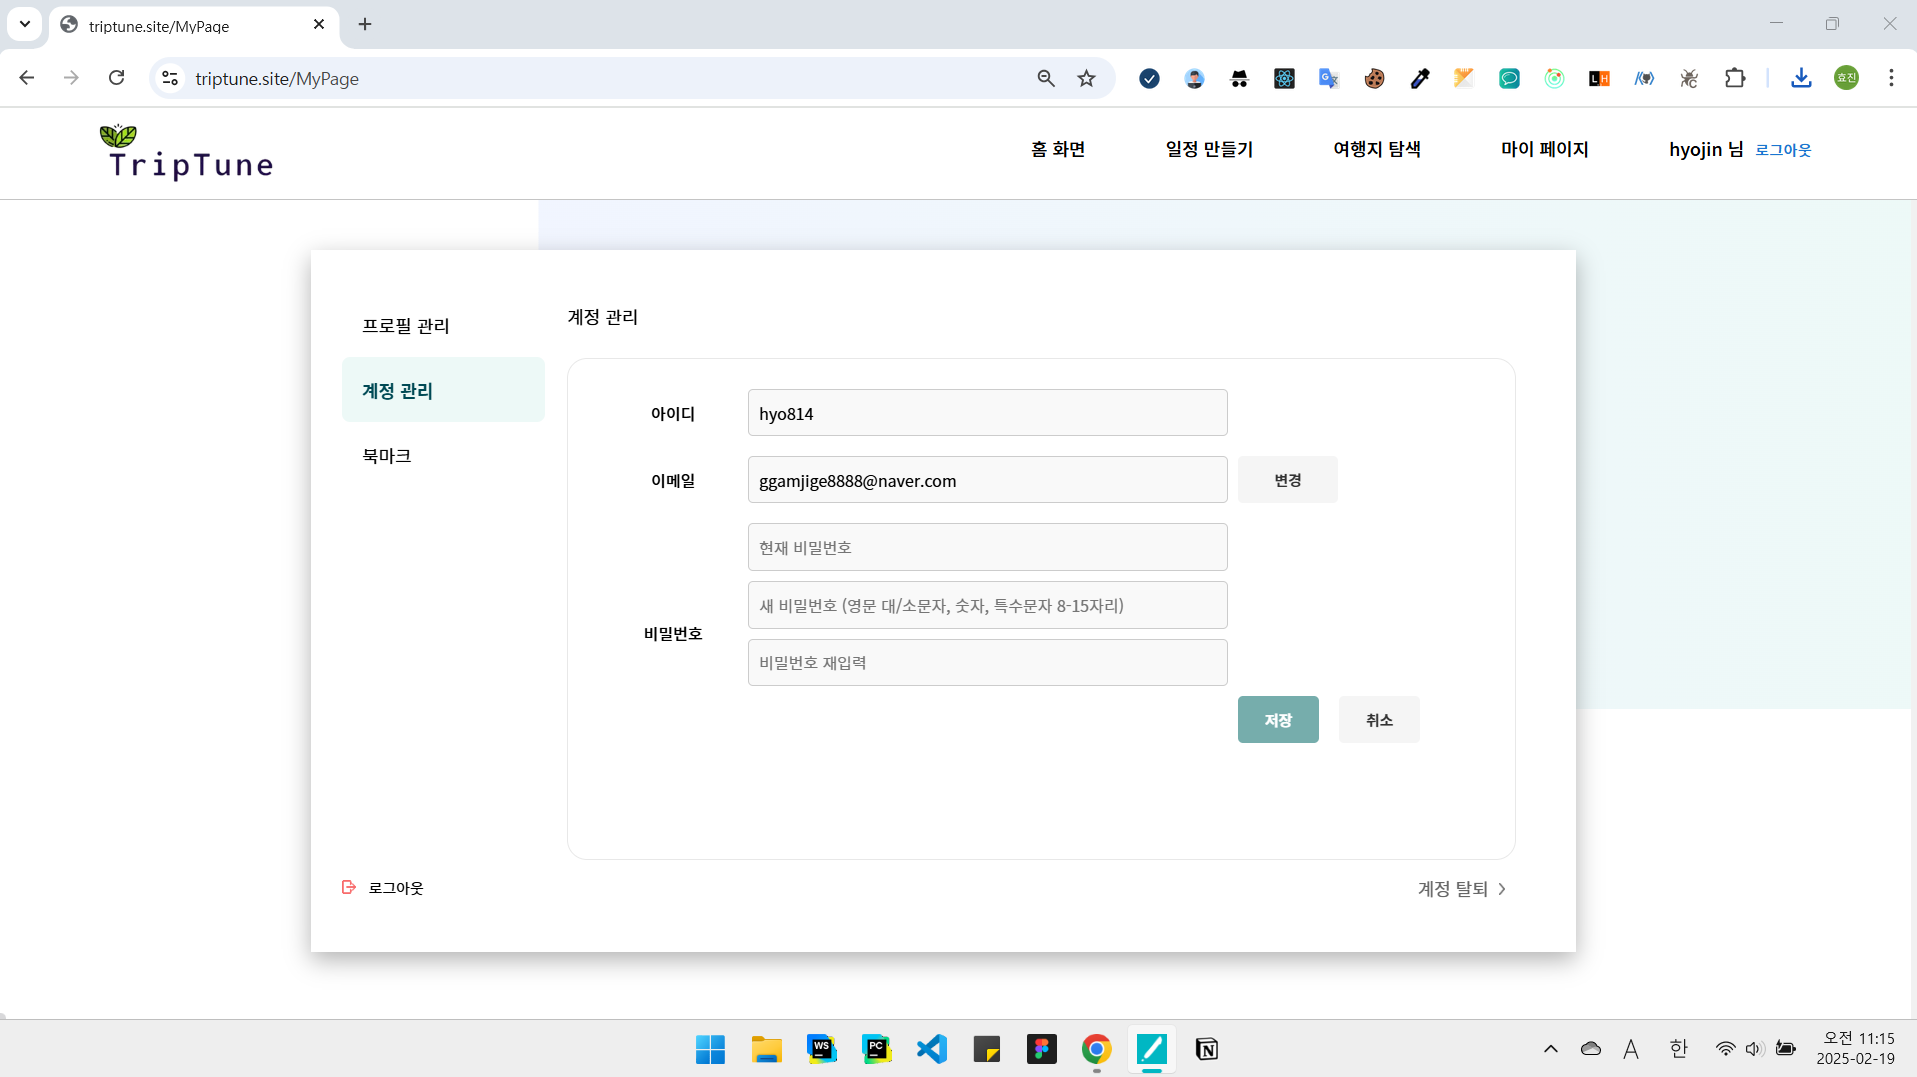The image size is (1917, 1077).
Task: Select 북마크 in the sidebar menu
Action: [x=387, y=456]
